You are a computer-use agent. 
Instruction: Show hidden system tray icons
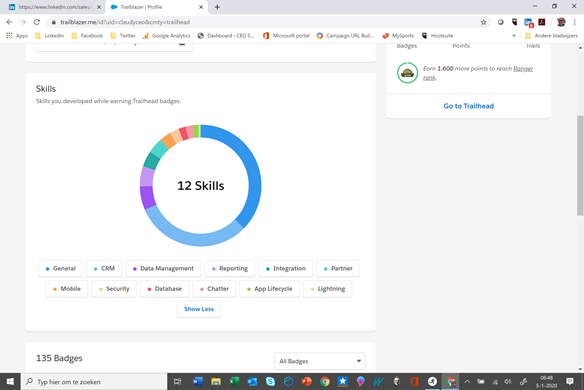[467, 381]
